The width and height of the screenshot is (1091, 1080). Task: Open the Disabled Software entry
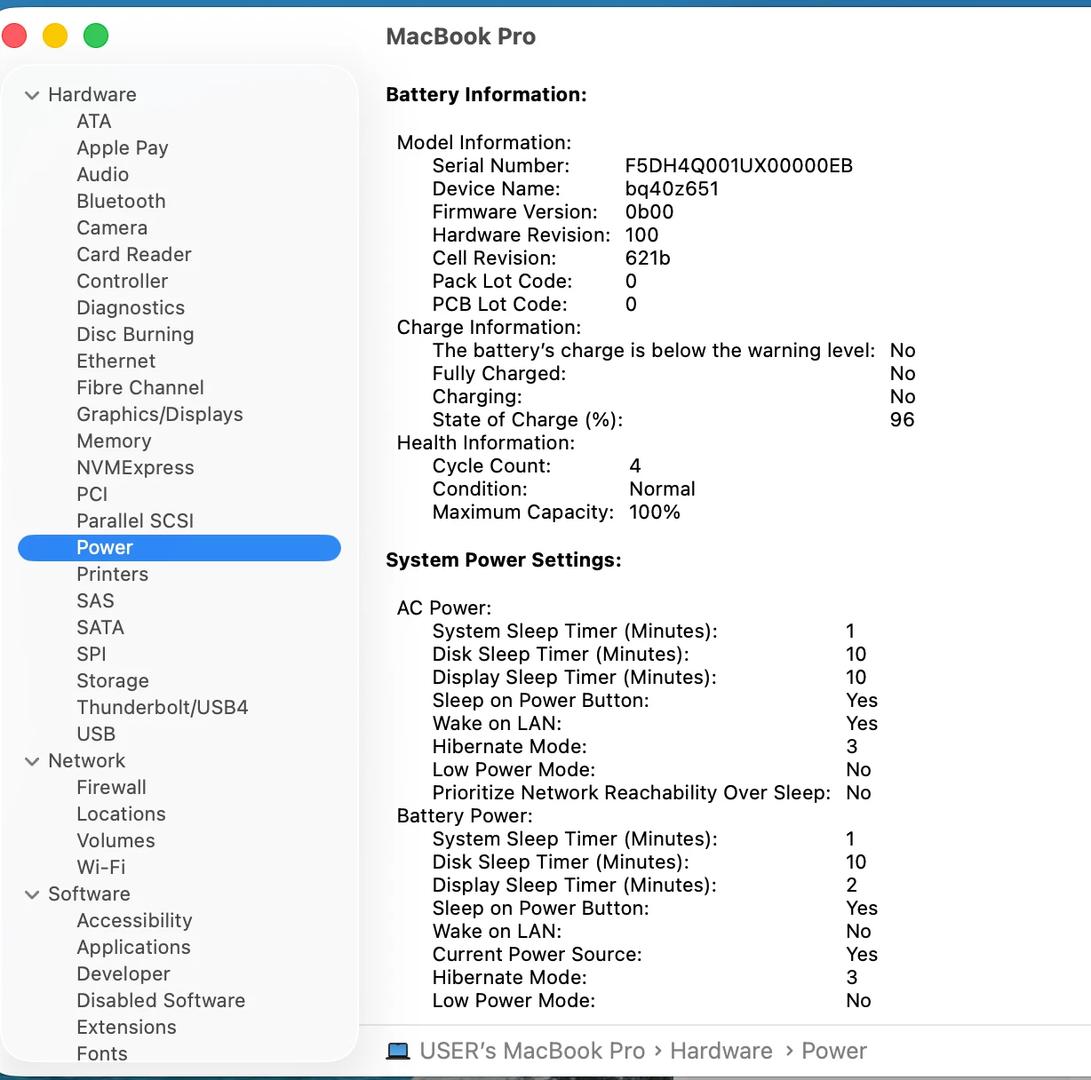tap(160, 1000)
